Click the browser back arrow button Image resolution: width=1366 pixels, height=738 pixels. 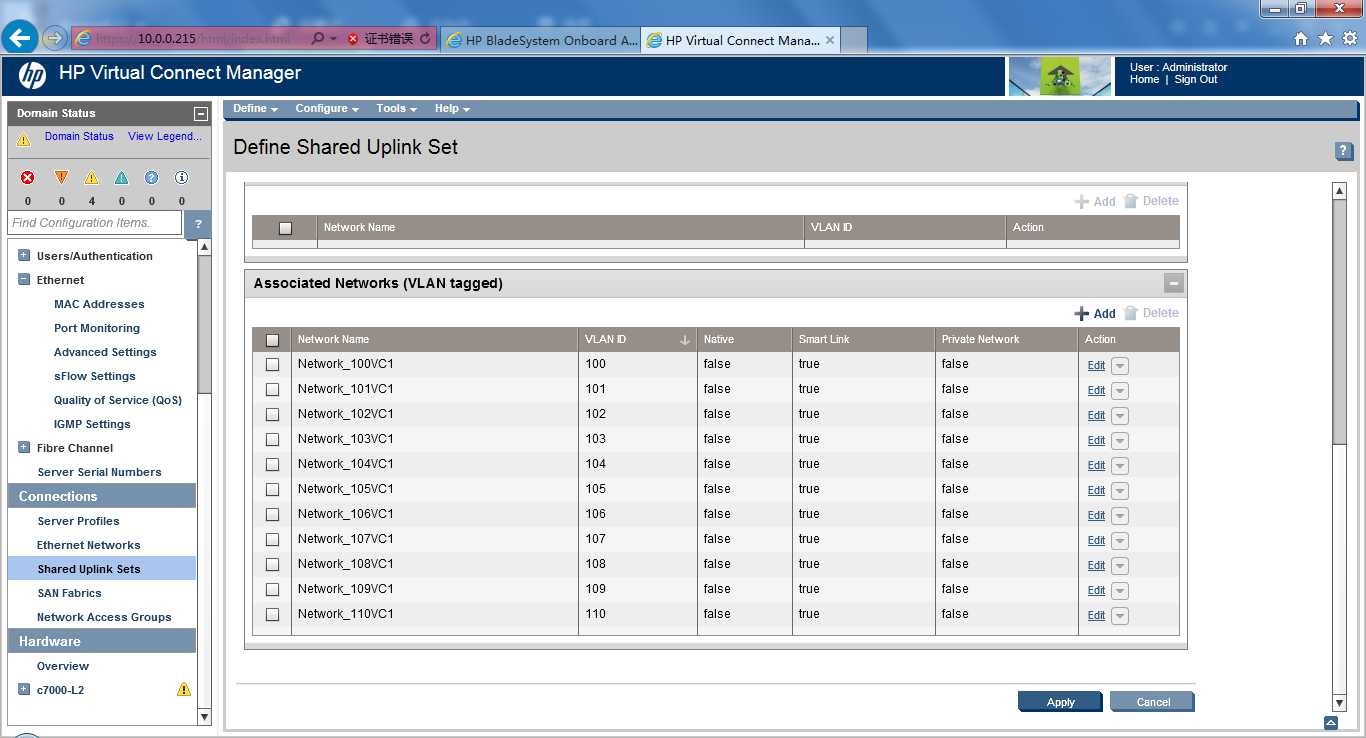point(20,38)
